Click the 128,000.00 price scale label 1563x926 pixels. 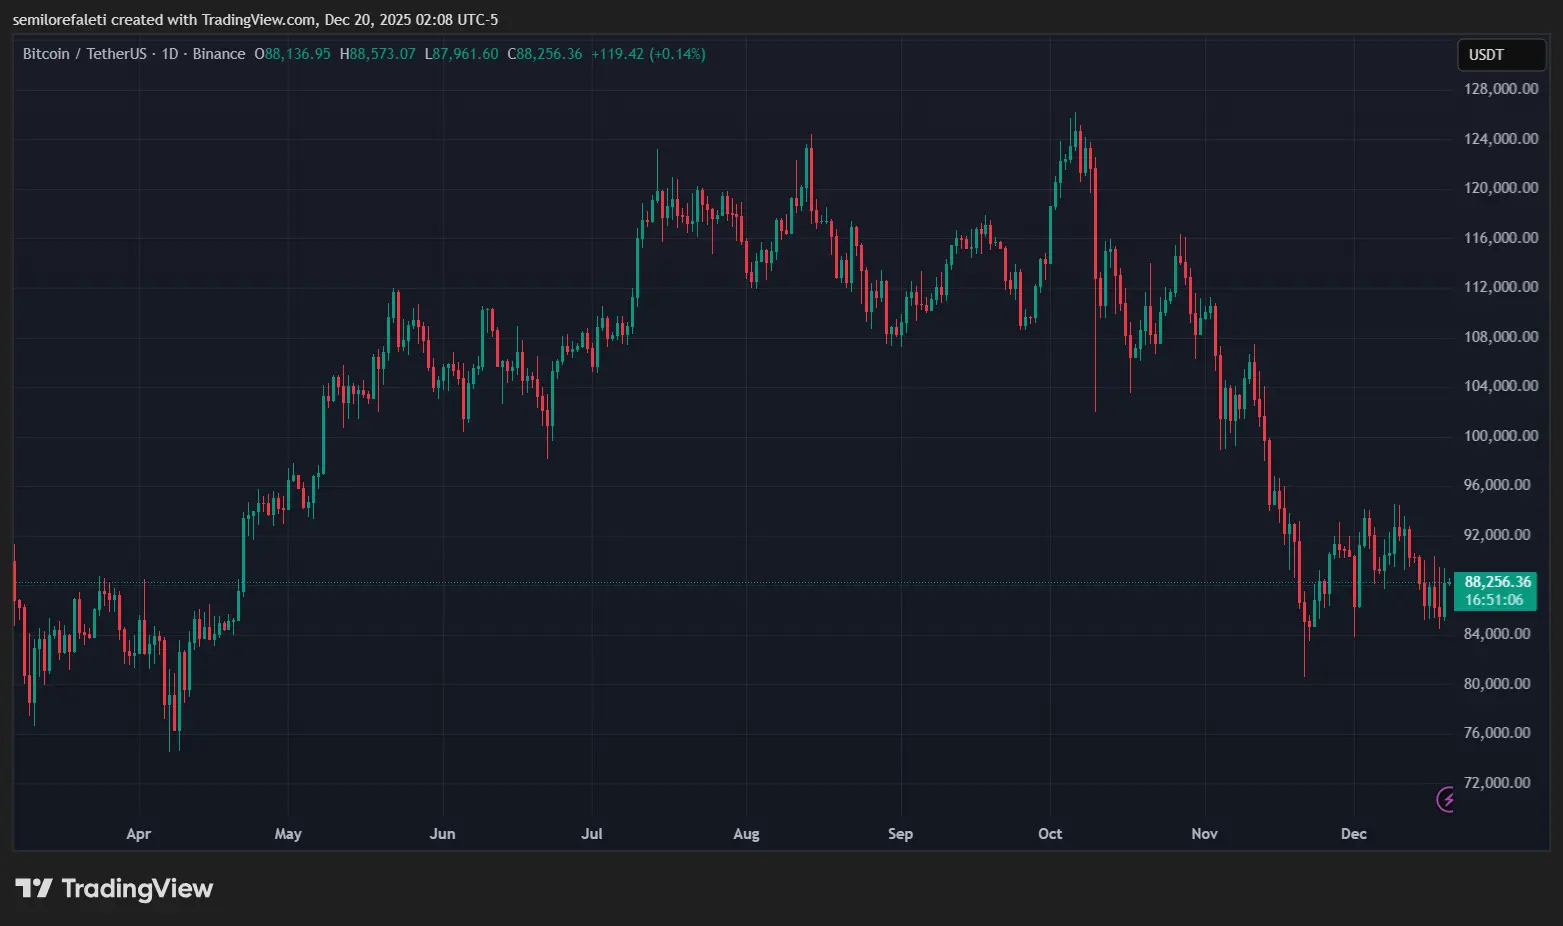tap(1499, 88)
